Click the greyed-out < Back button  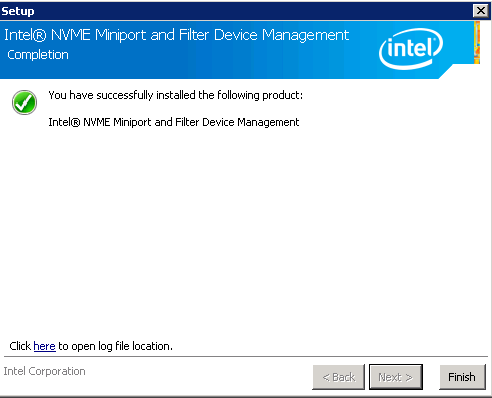pyautogui.click(x=338, y=377)
